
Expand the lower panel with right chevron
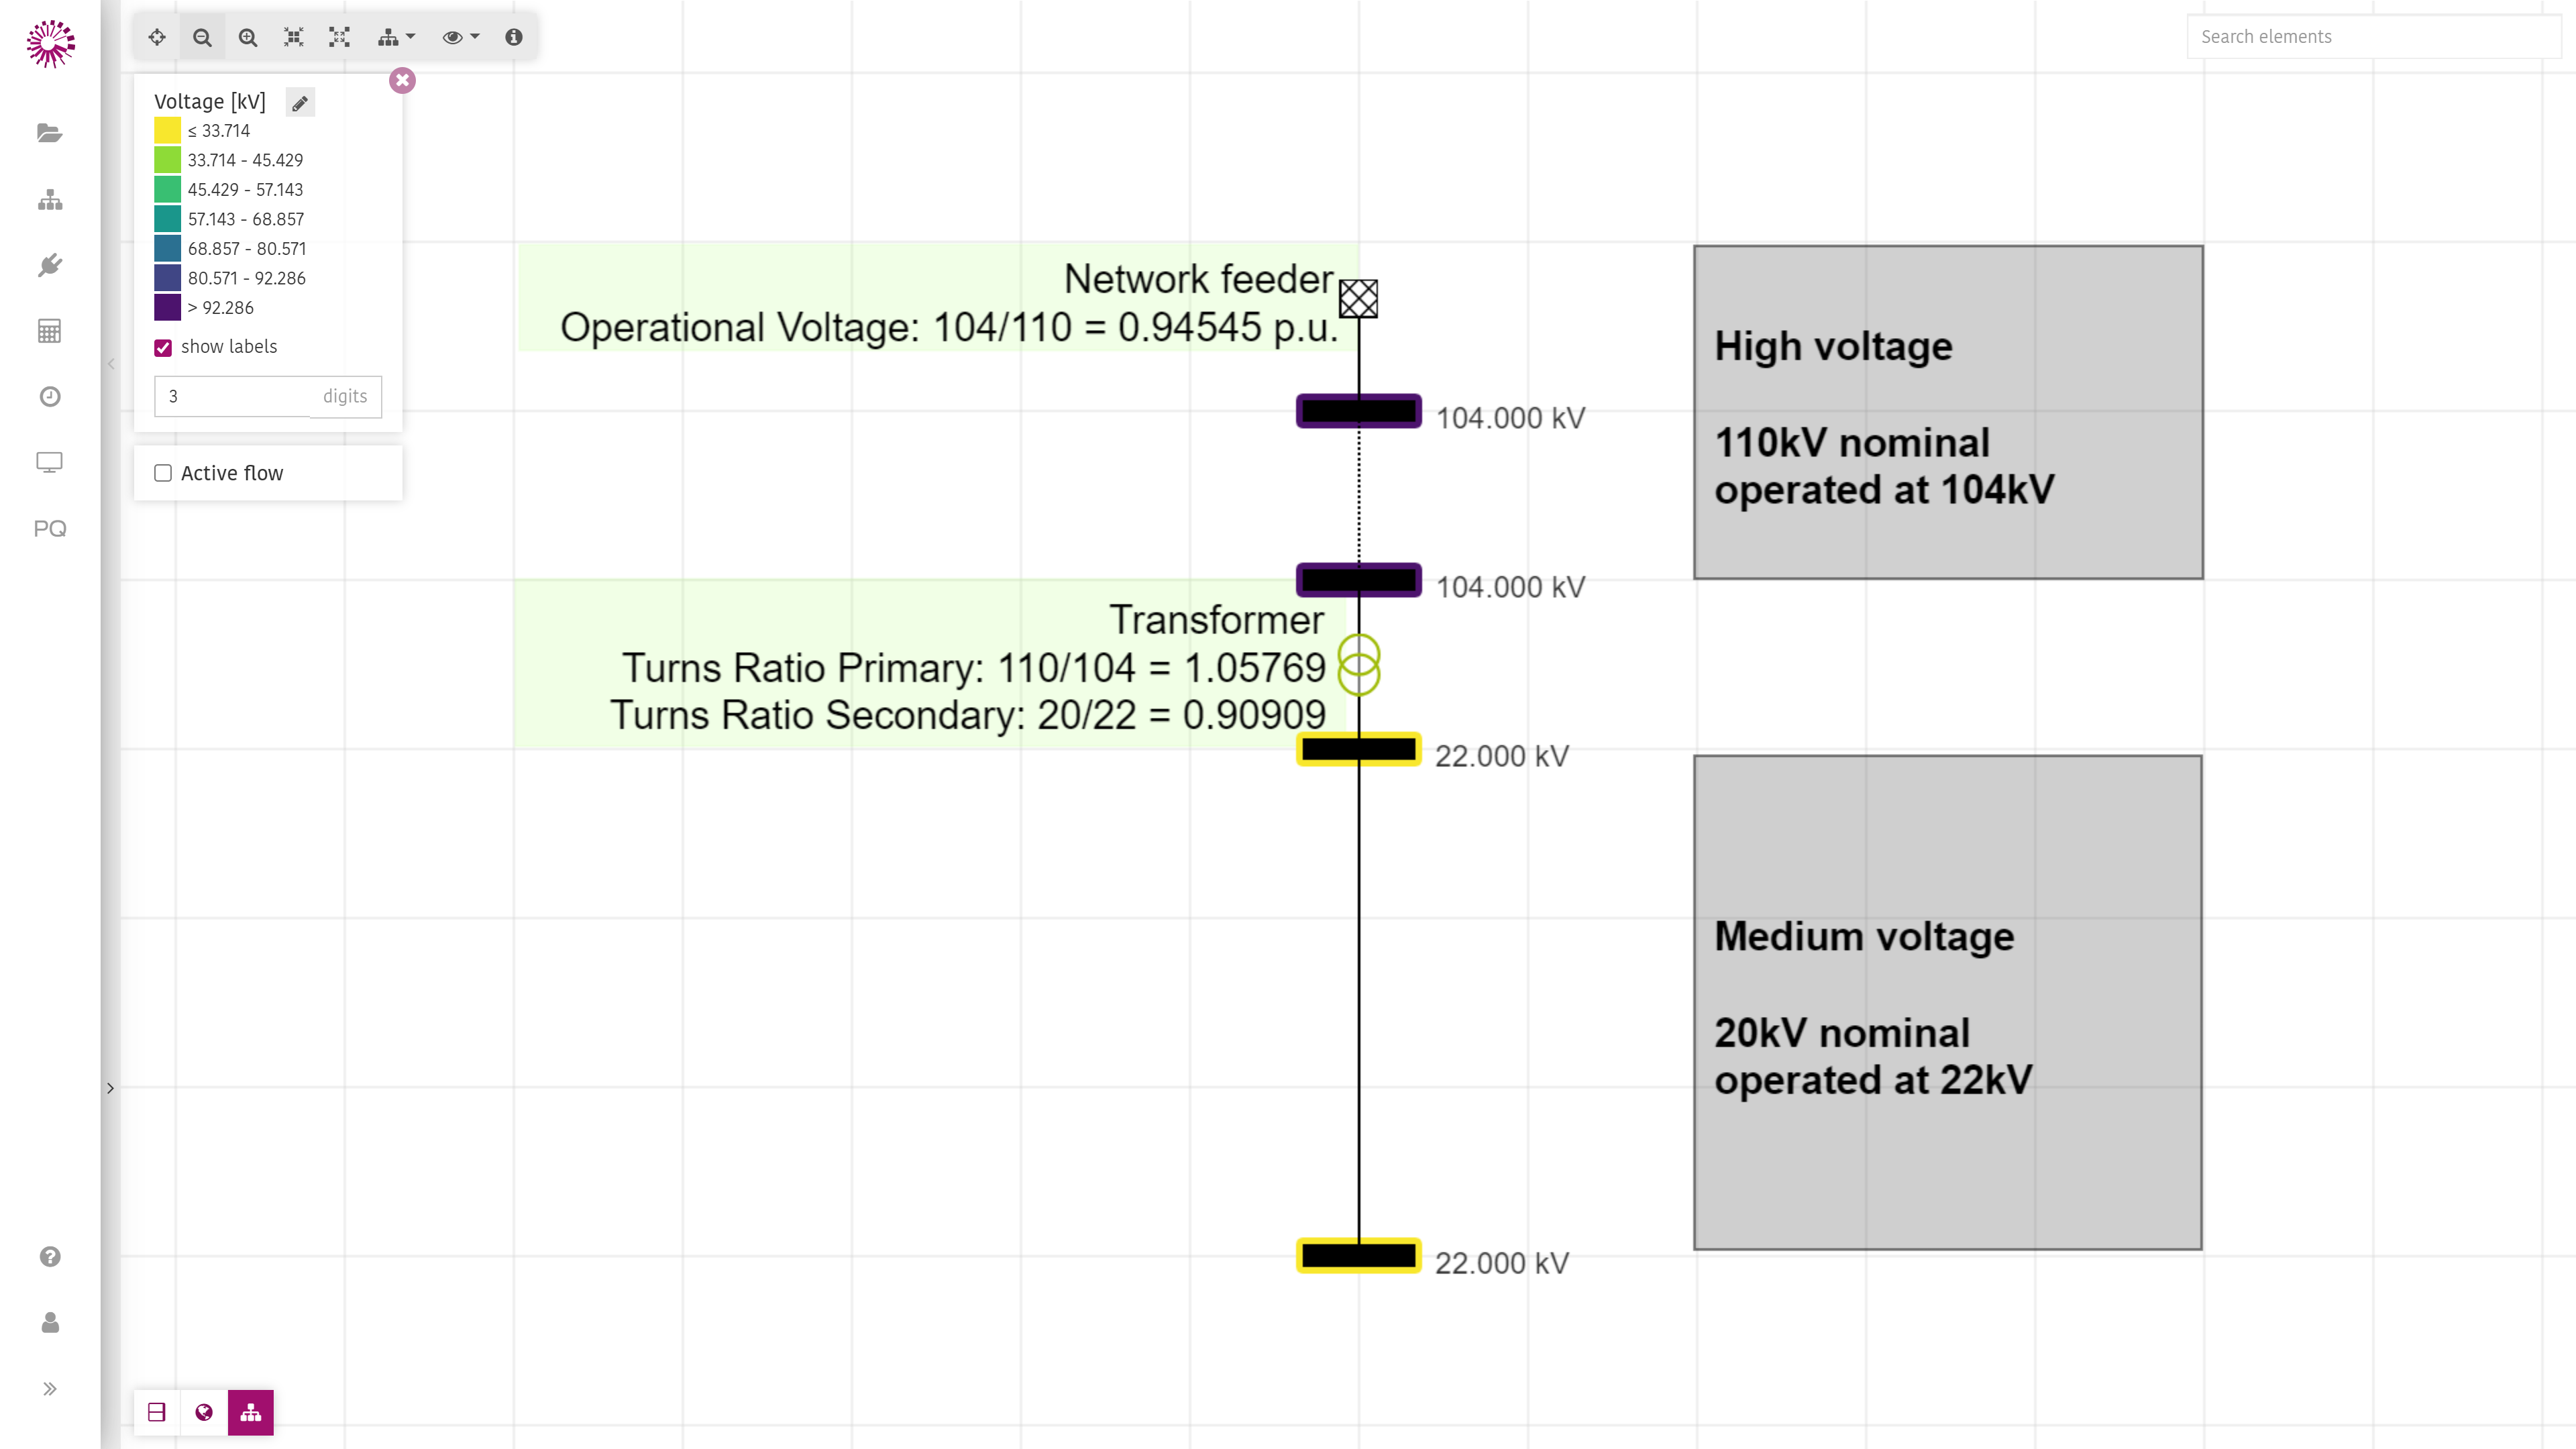[111, 1088]
